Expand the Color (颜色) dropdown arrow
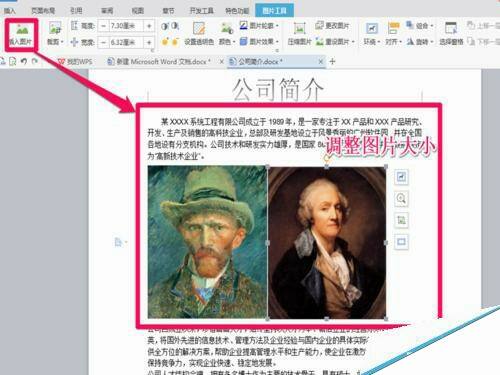Image resolution: width=500 pixels, height=375 pixels. pos(234,42)
